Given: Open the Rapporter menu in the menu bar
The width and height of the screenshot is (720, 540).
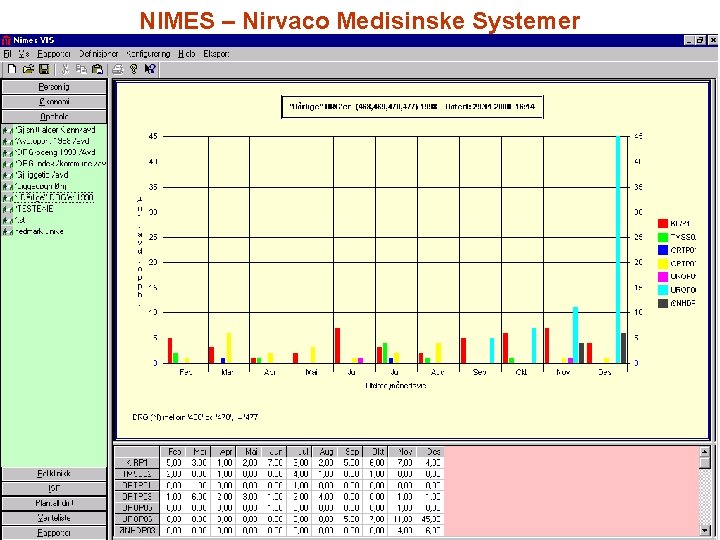Looking at the screenshot, I should point(54,54).
